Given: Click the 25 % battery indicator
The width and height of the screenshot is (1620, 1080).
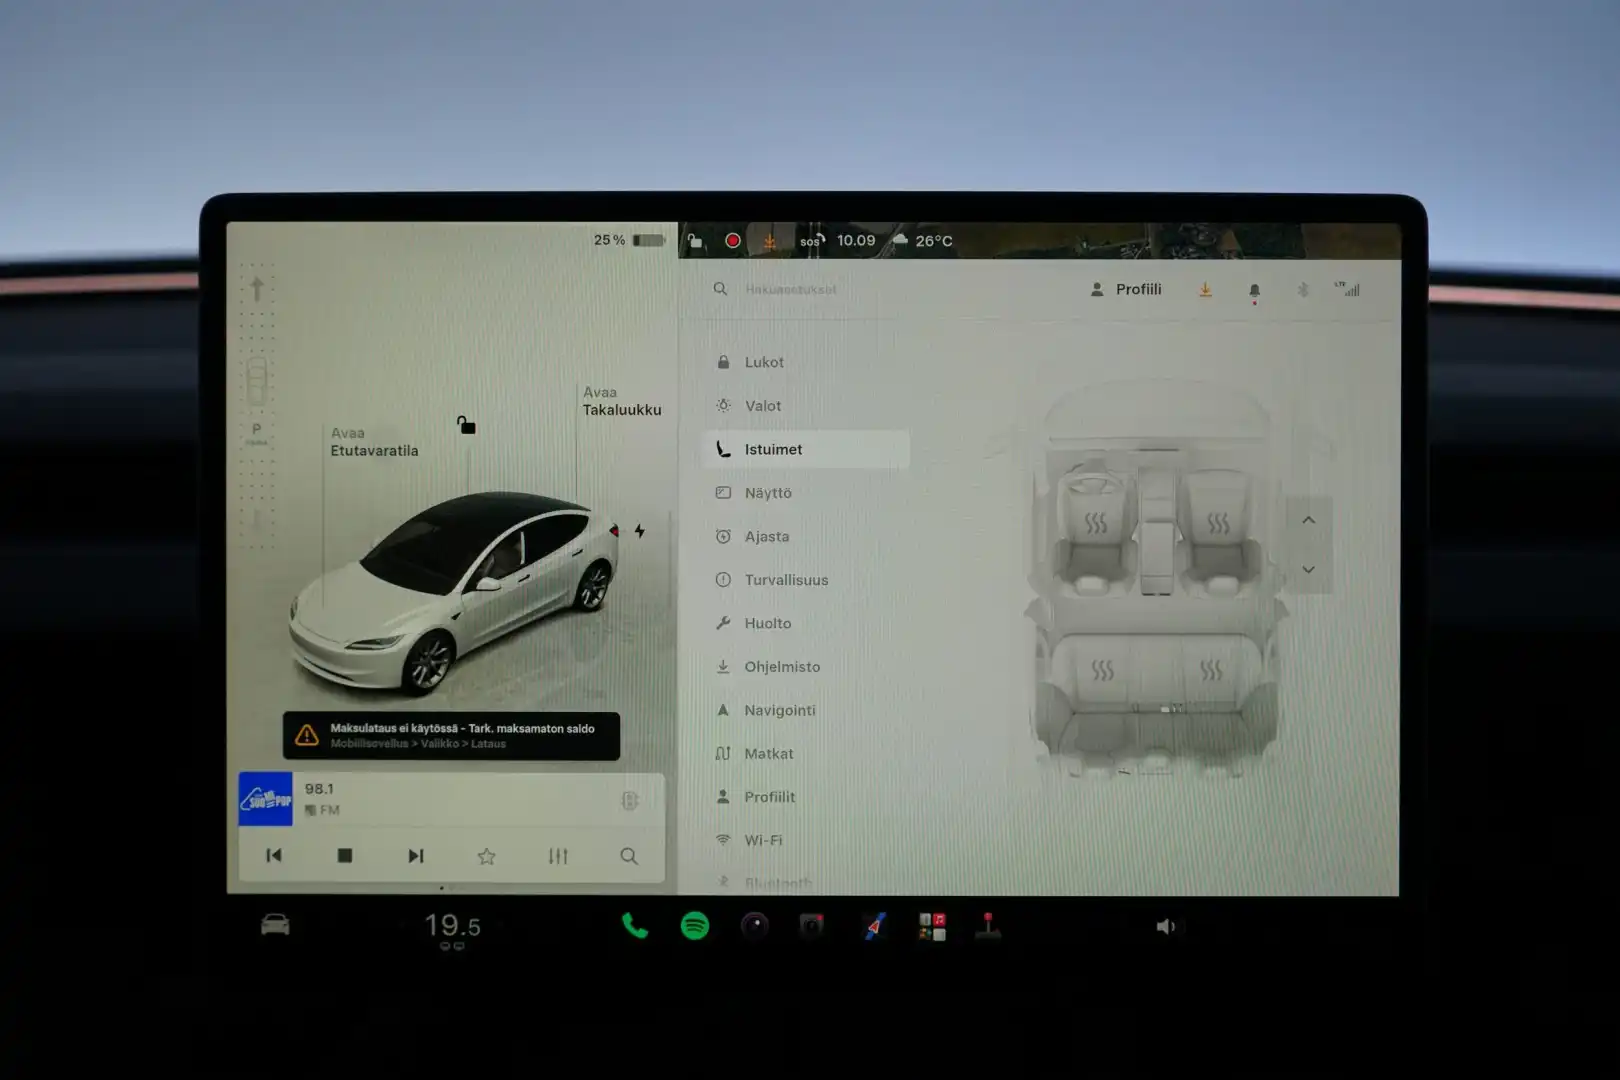Looking at the screenshot, I should (x=629, y=240).
